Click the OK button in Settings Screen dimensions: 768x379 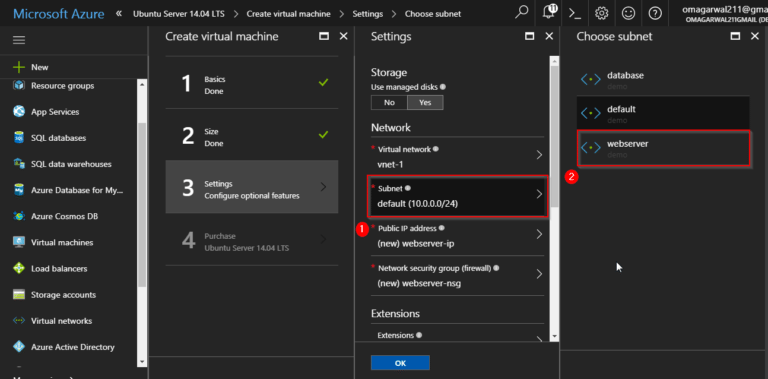pos(400,363)
